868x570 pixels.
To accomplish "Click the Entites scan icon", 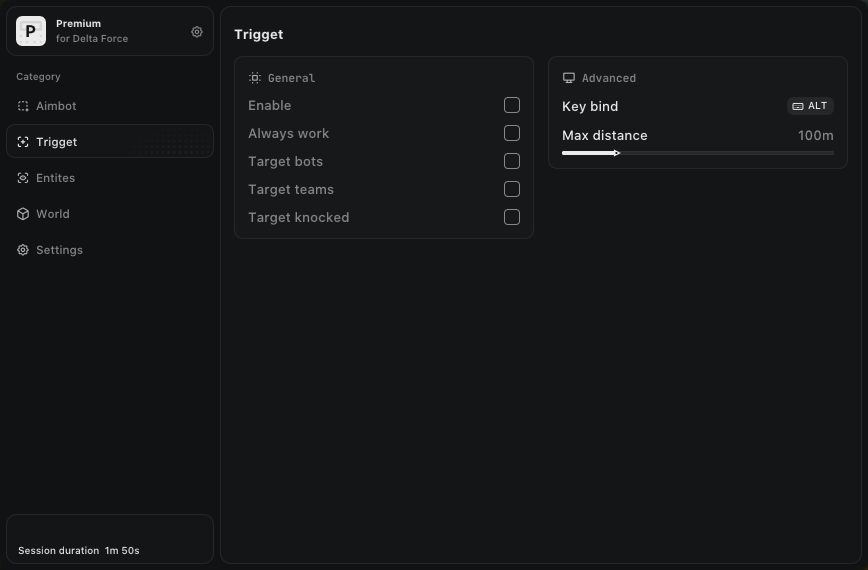I will pyautogui.click(x=23, y=178).
